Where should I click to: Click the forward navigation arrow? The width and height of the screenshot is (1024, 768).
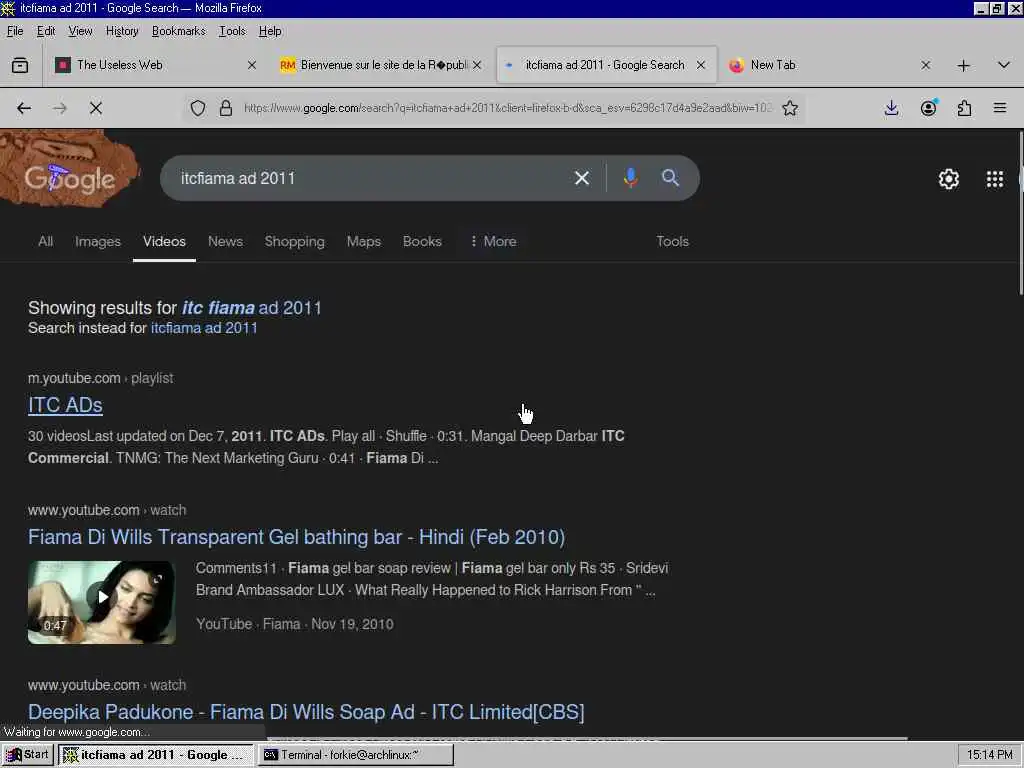click(x=60, y=108)
